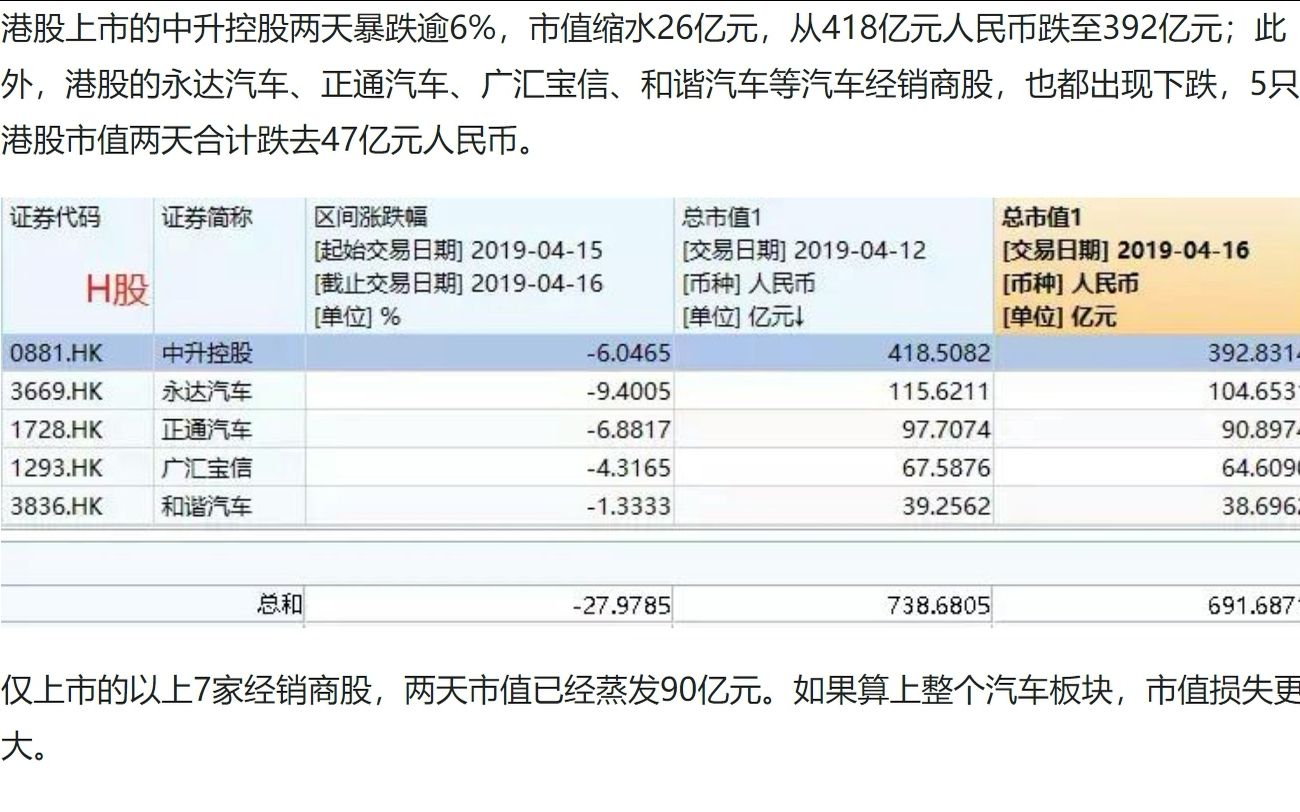The width and height of the screenshot is (1300, 812).
Task: Select the 0881.HK stock code cell
Action: (x=77, y=352)
